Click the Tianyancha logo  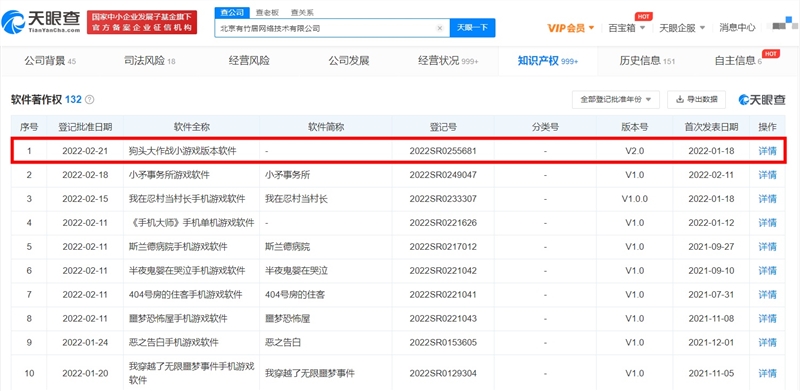(x=41, y=22)
